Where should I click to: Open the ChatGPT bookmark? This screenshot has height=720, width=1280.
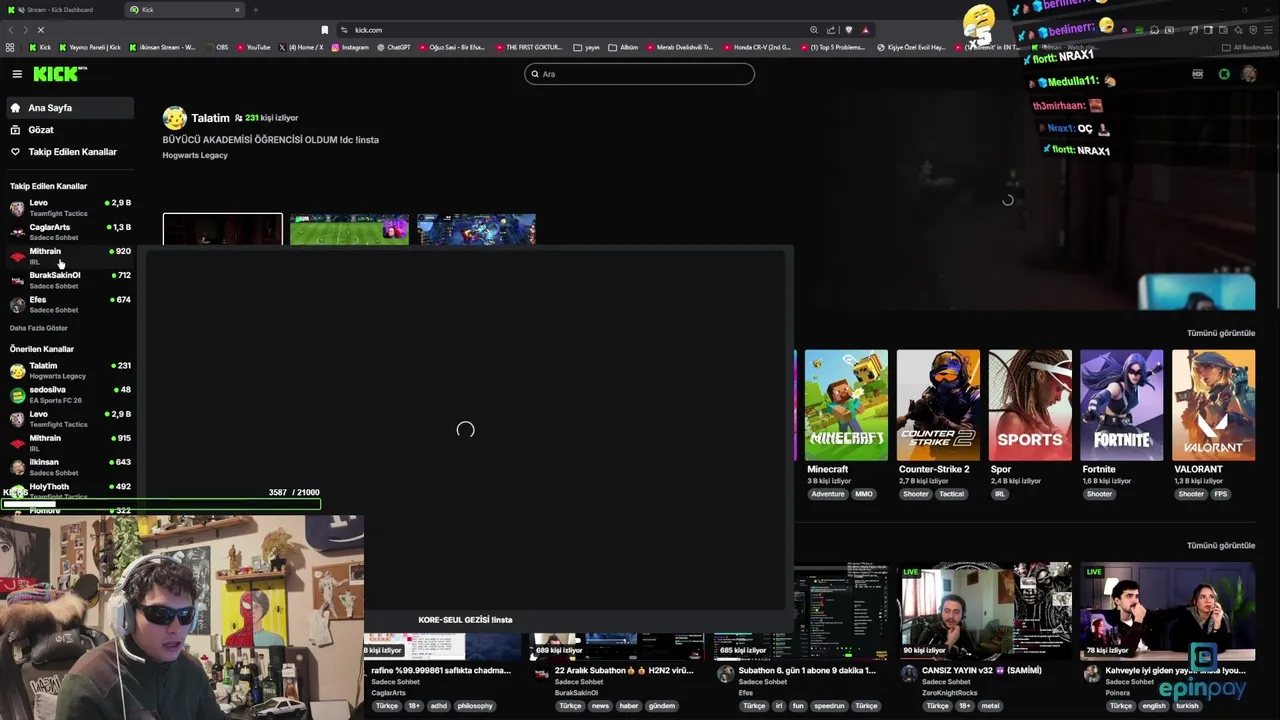(x=393, y=47)
